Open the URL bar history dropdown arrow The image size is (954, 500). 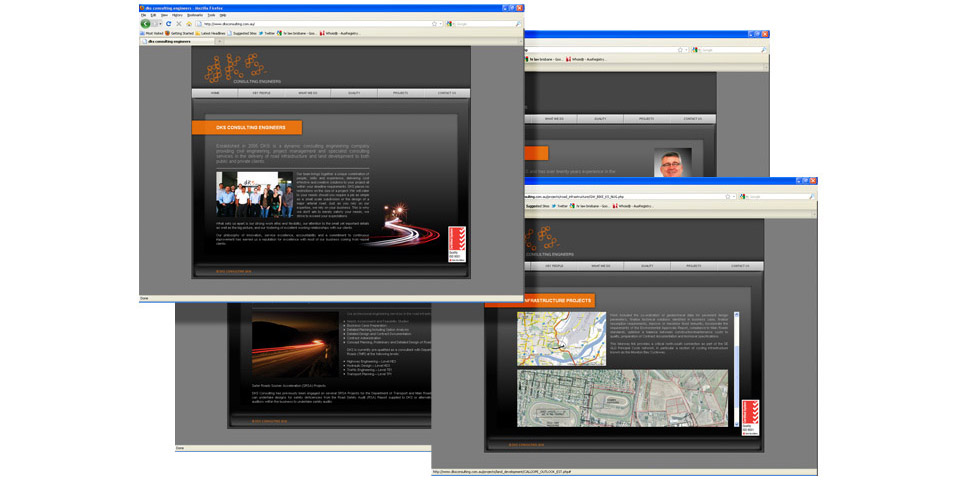coord(441,23)
